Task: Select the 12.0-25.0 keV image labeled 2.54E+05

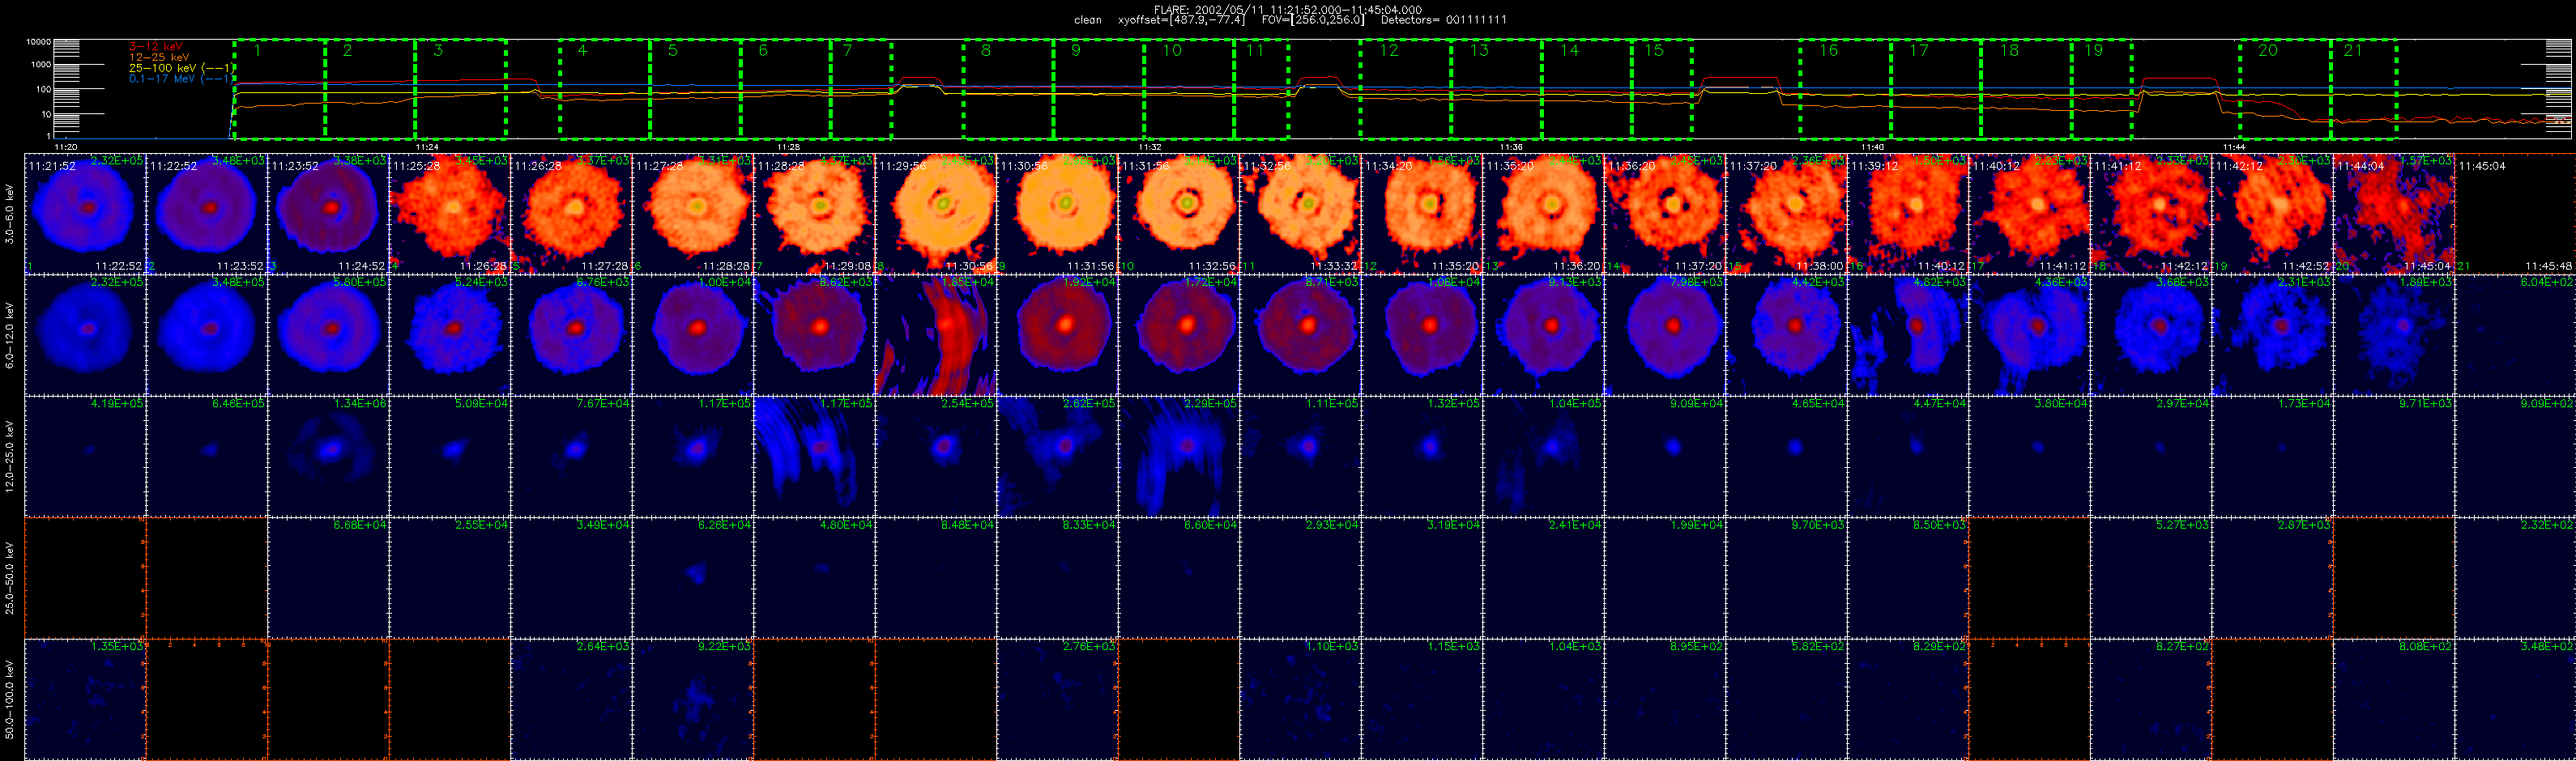Action: 936,456
